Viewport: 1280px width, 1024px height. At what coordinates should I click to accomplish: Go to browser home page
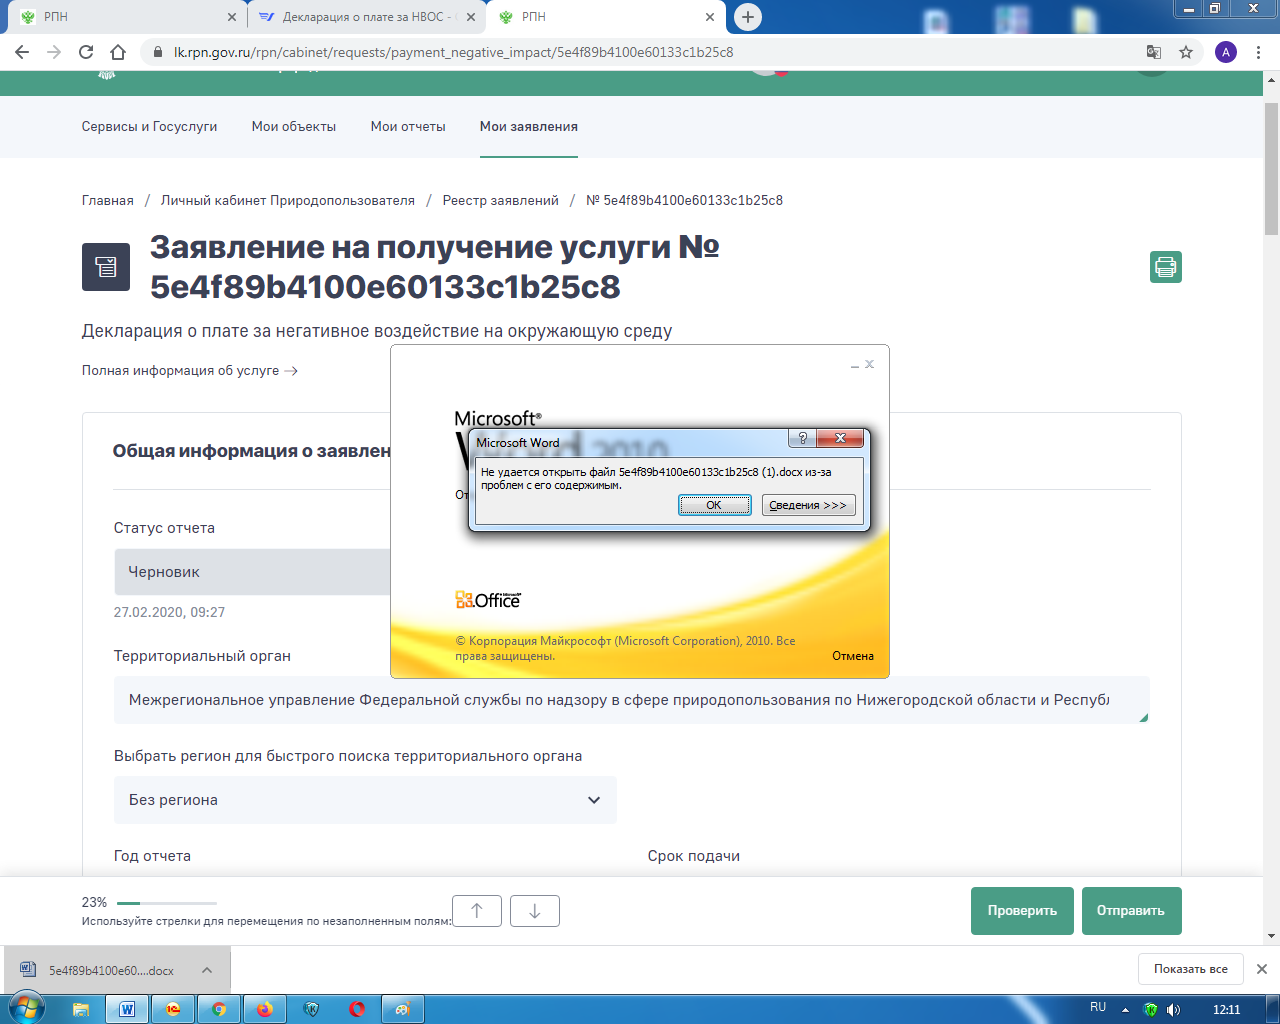(118, 52)
